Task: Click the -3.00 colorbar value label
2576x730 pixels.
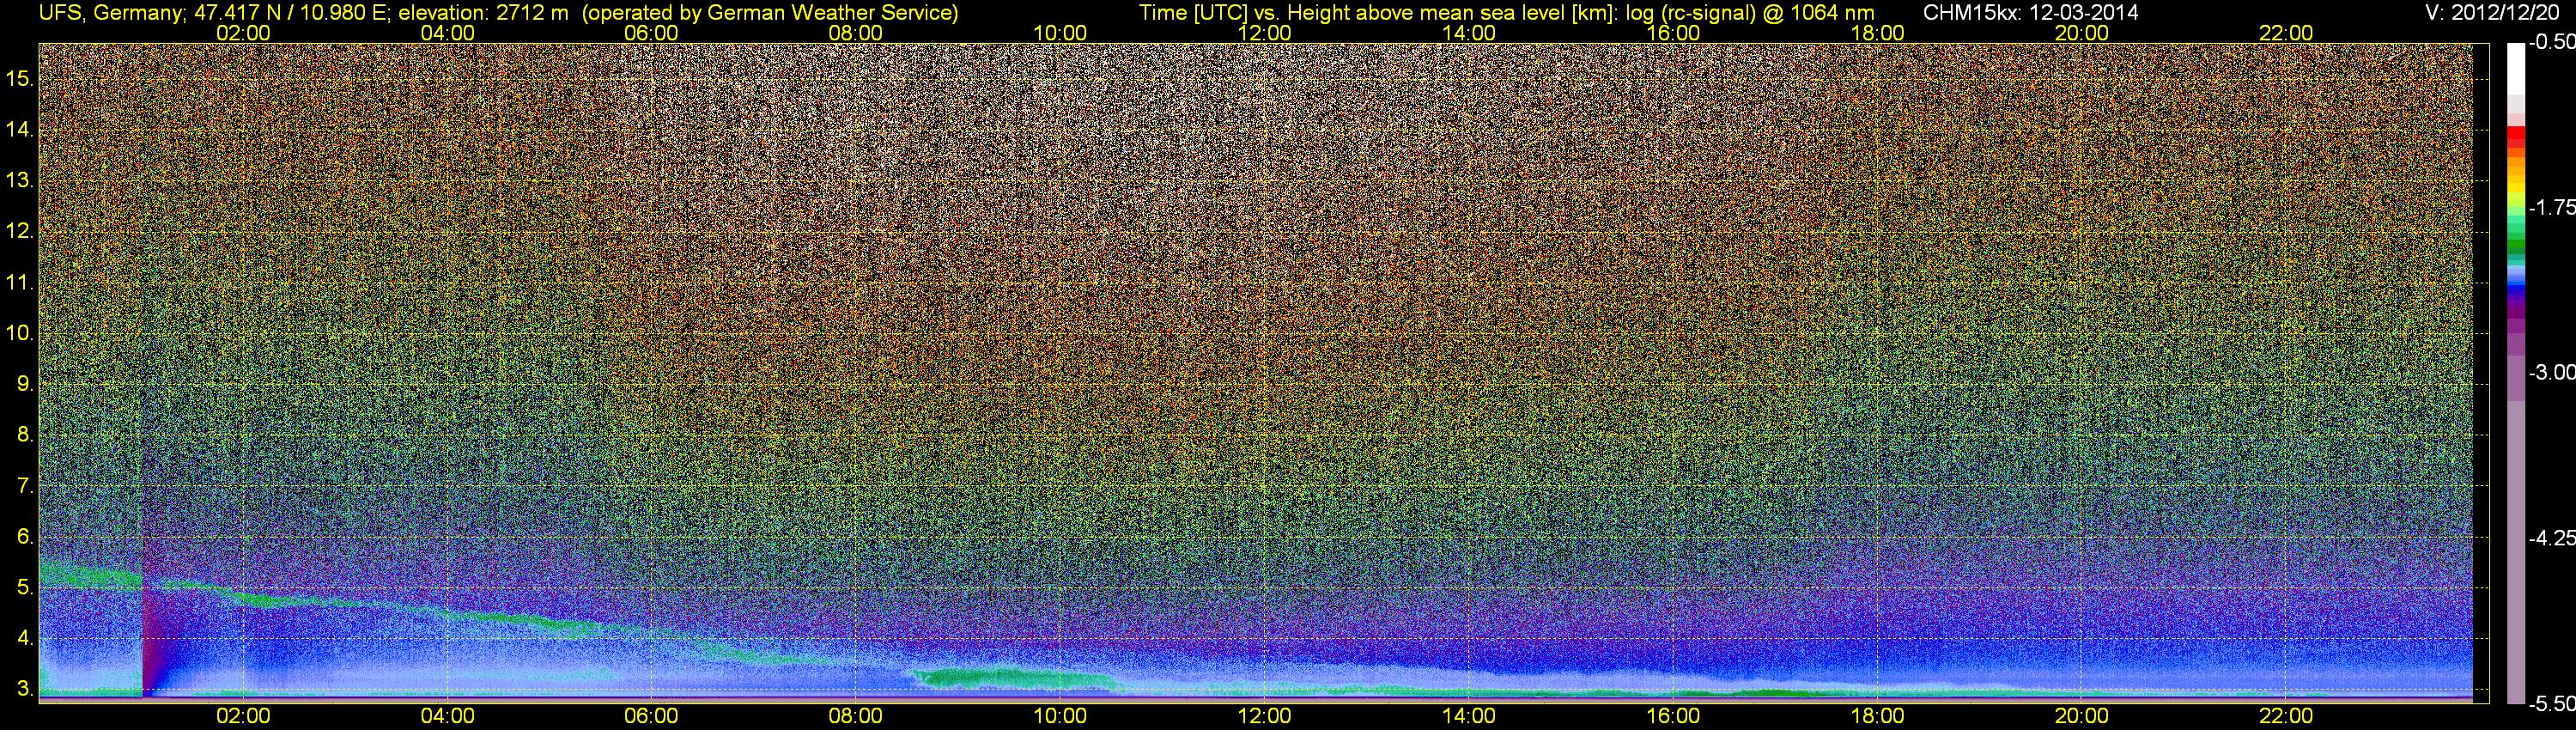Action: click(2552, 372)
